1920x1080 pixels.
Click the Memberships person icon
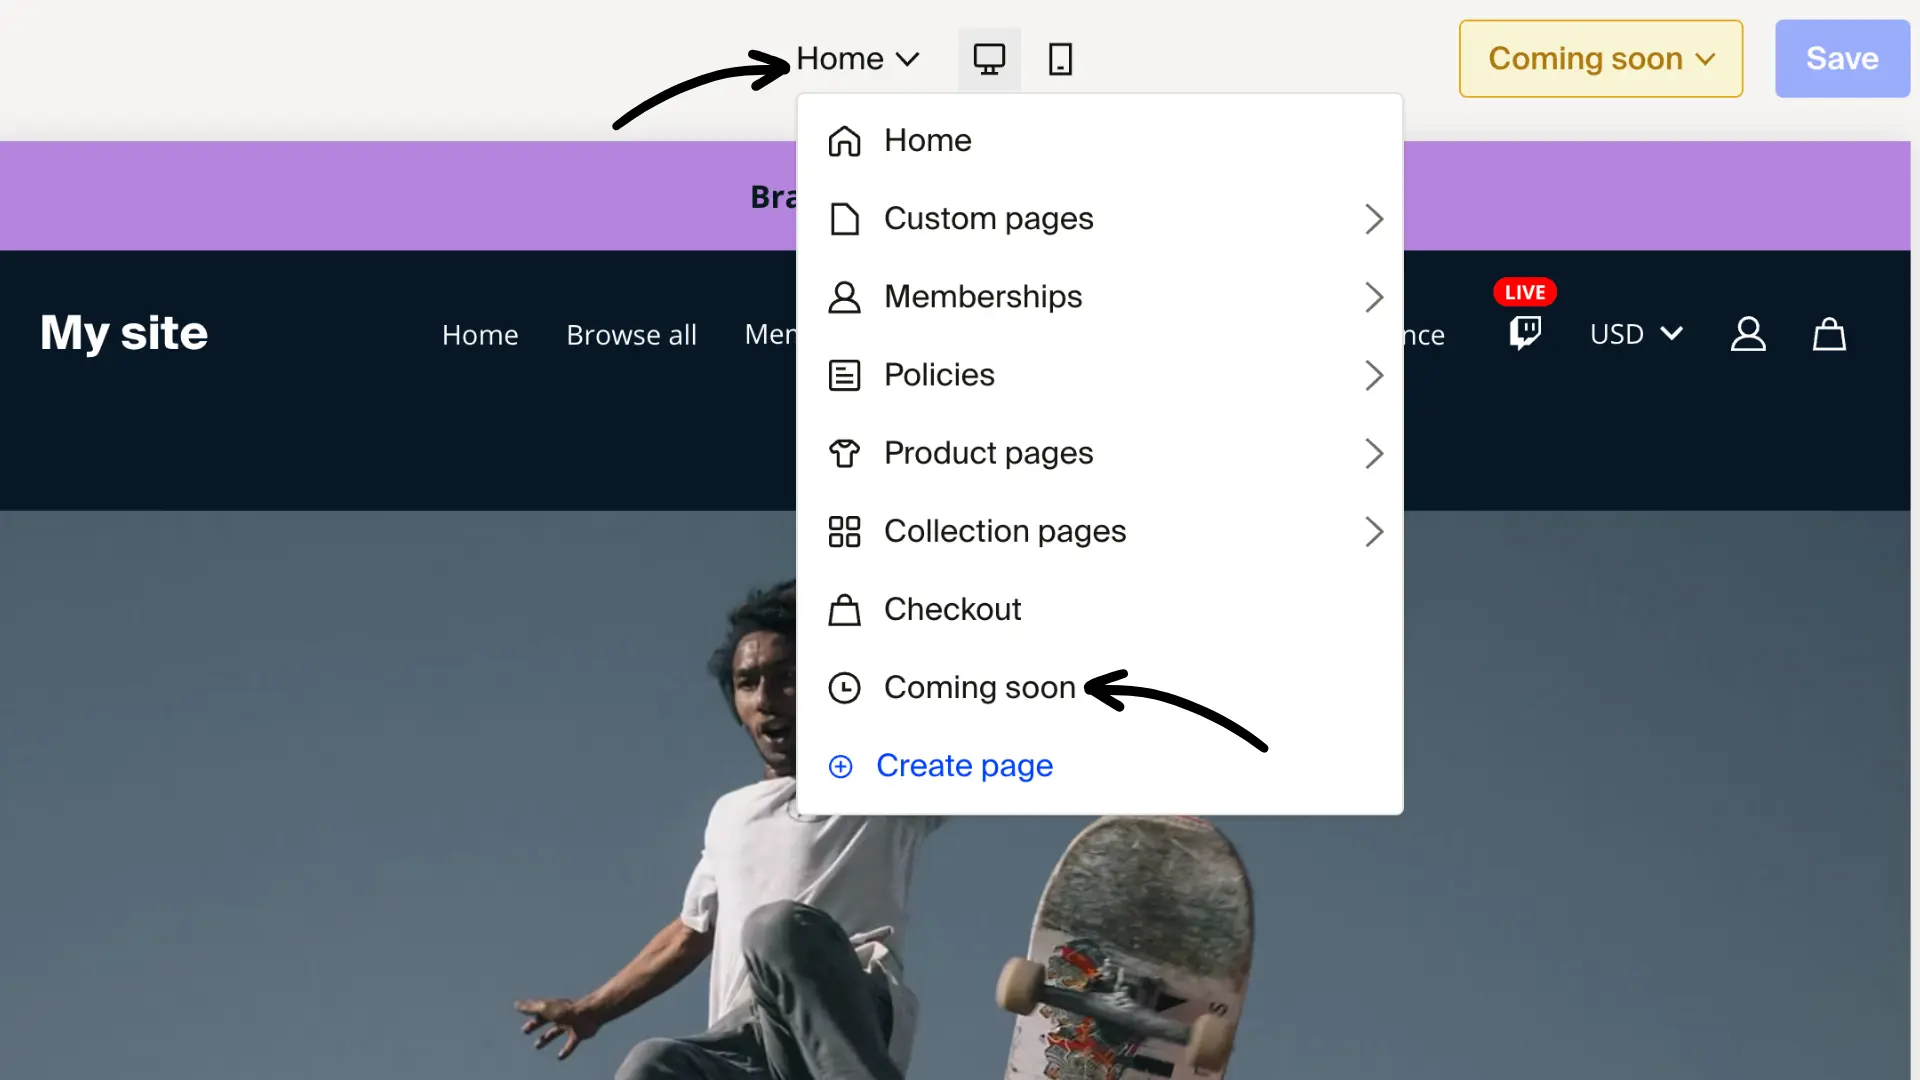(845, 297)
